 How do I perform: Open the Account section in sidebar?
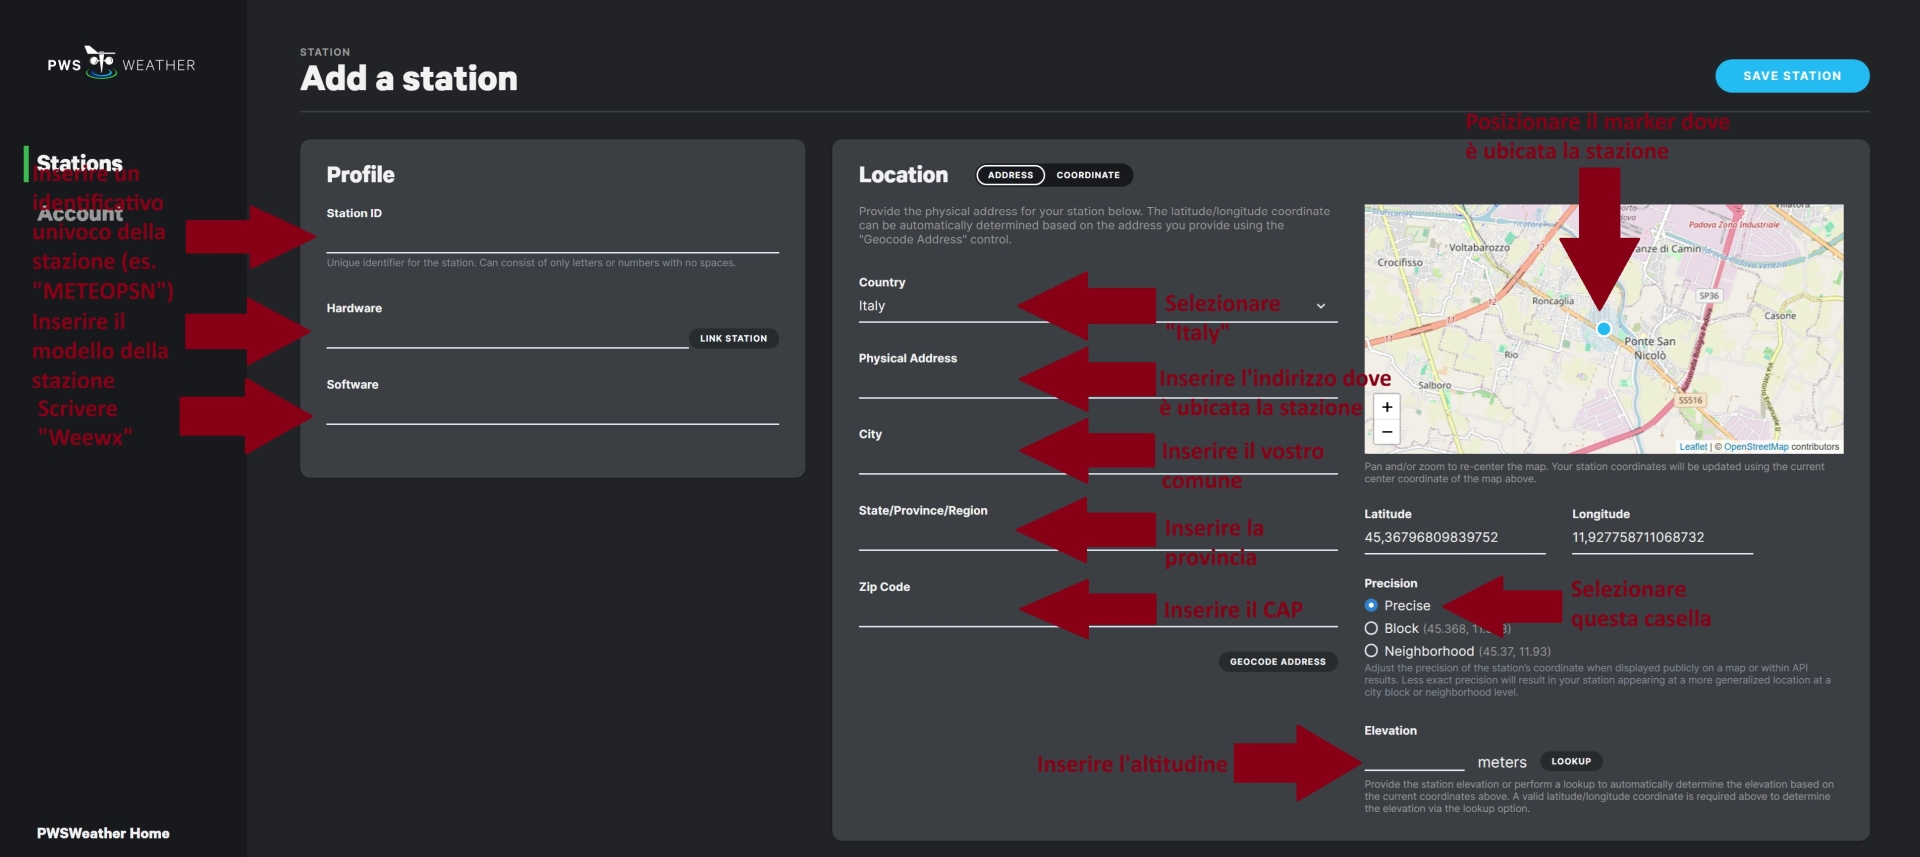coord(80,214)
